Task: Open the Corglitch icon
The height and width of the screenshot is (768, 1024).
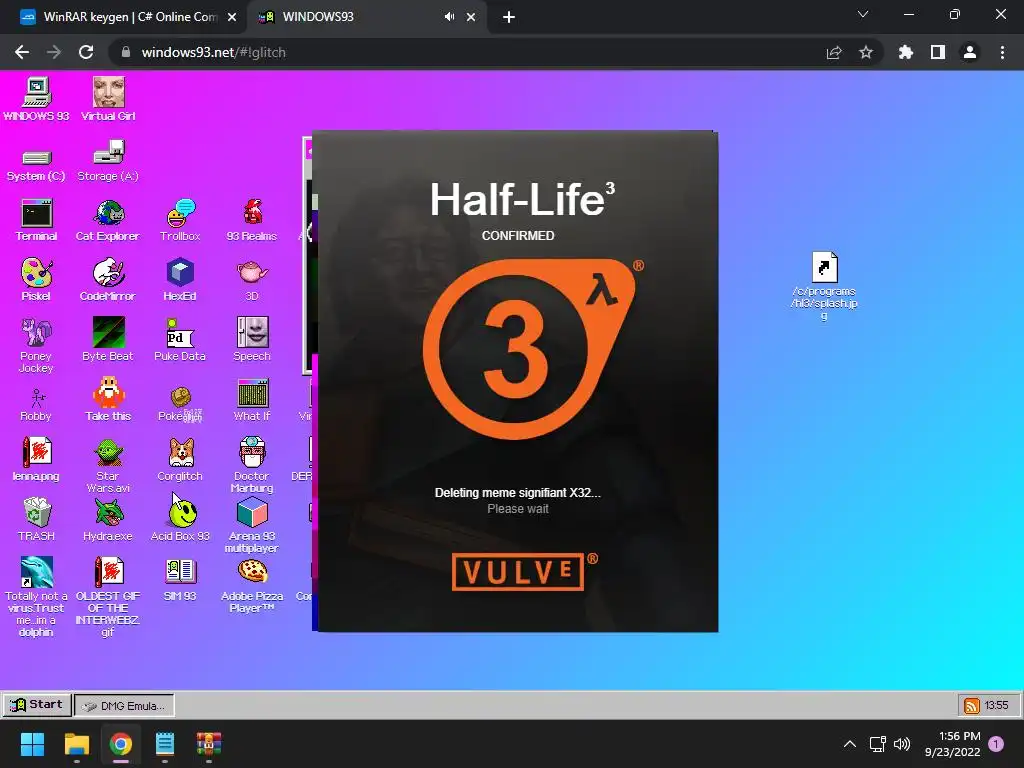Action: coord(180,460)
